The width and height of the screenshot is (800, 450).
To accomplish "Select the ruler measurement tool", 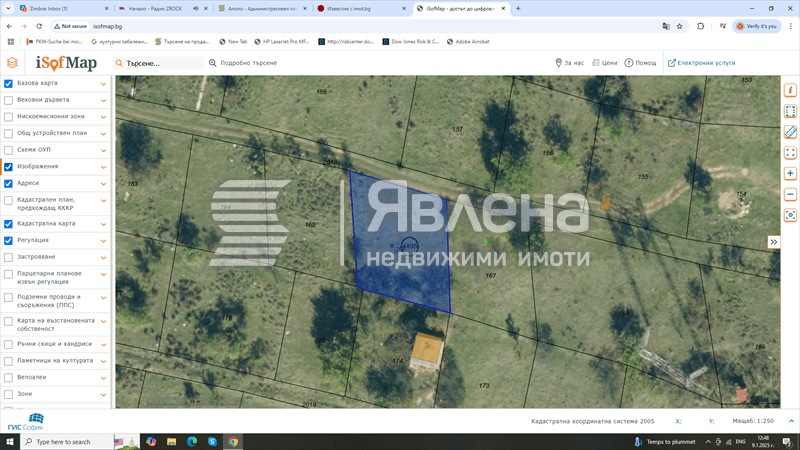I will (790, 132).
